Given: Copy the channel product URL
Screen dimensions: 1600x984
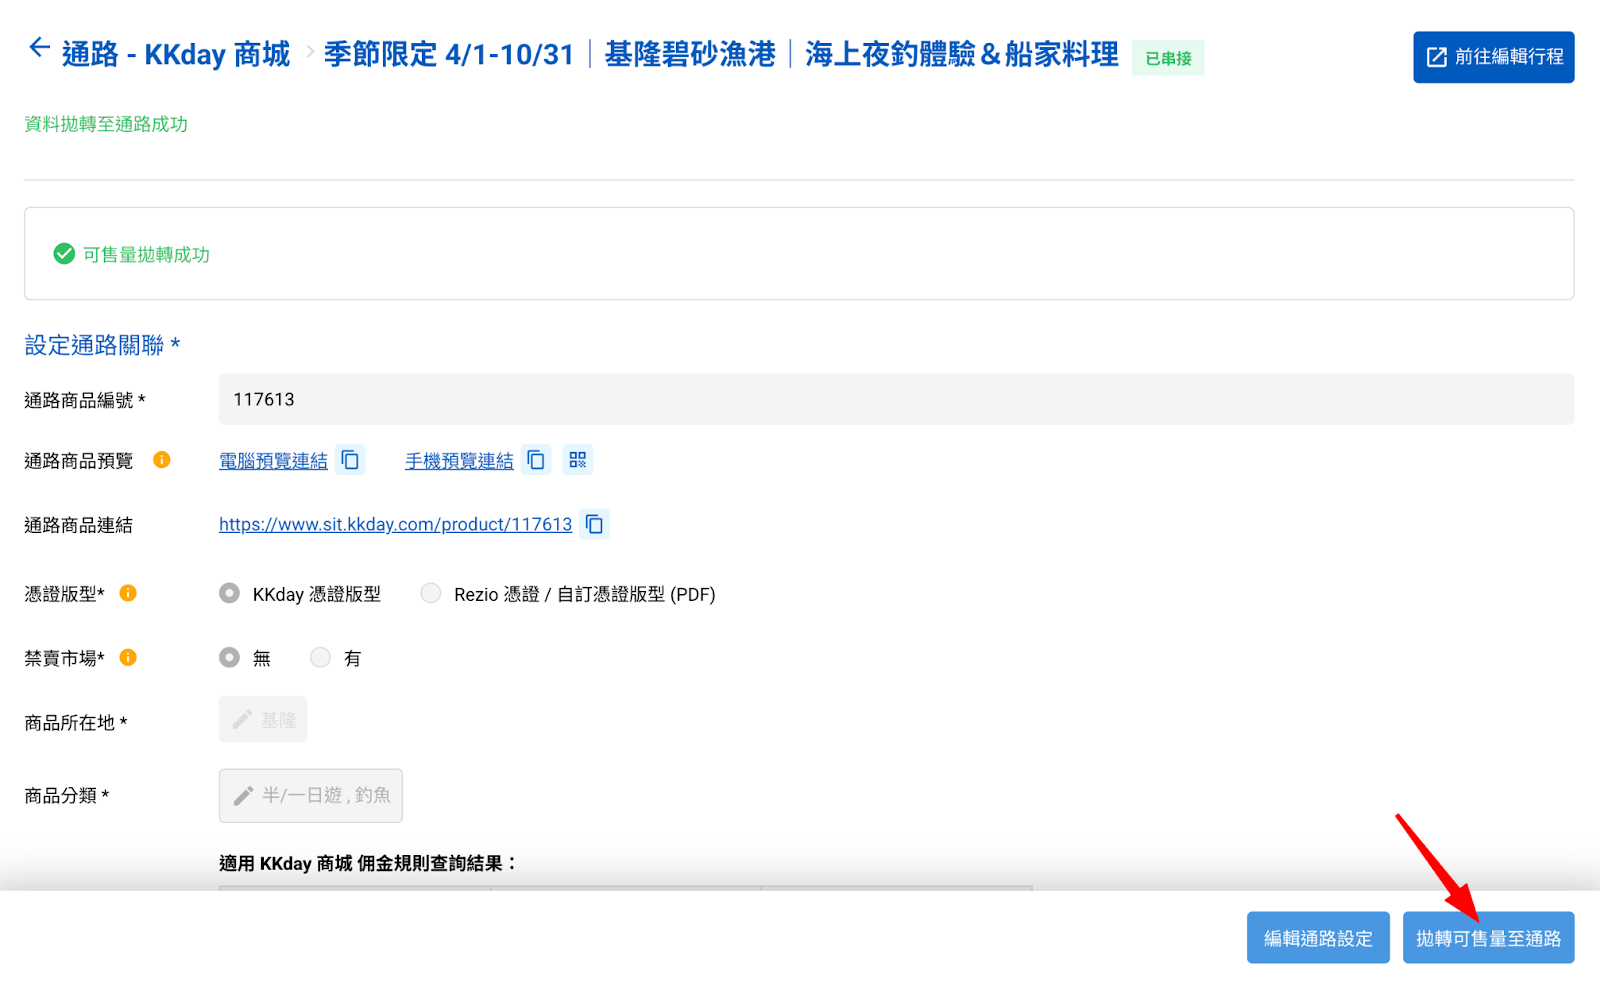Looking at the screenshot, I should point(594,524).
